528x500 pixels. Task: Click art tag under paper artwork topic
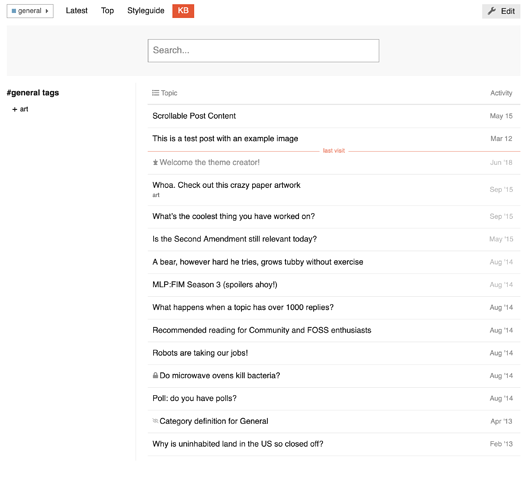[156, 195]
